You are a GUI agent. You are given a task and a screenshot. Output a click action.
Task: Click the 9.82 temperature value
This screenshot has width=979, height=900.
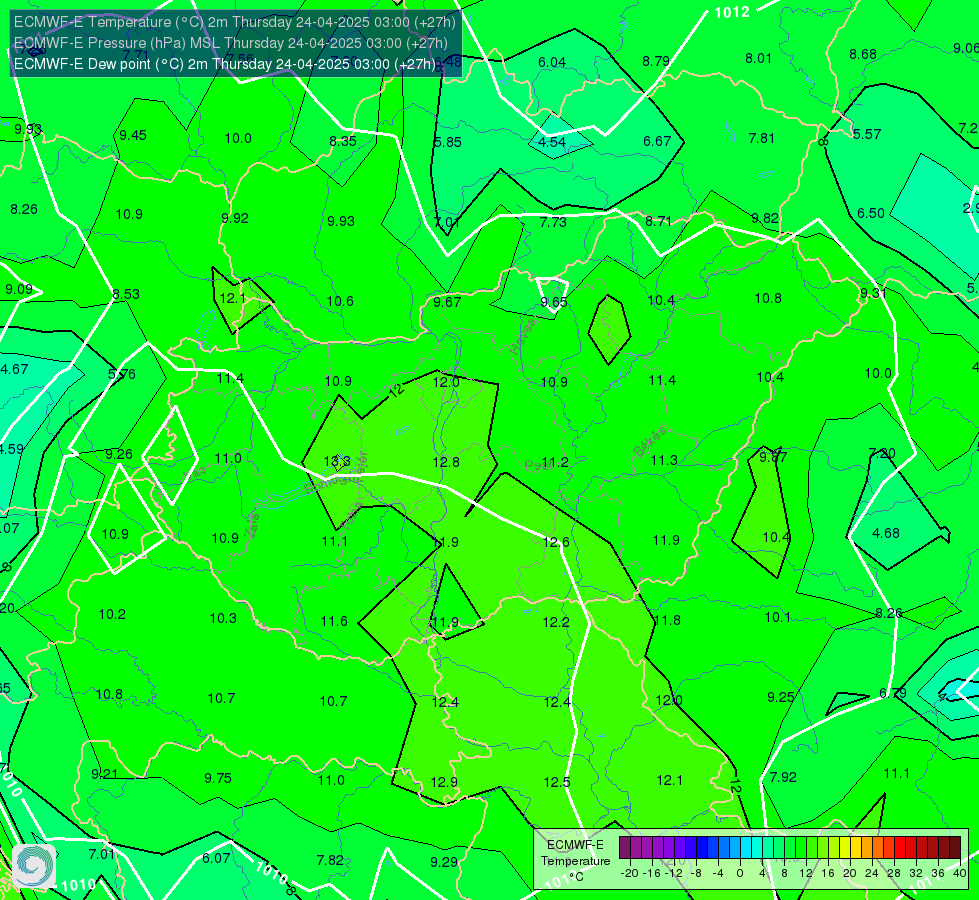765,219
